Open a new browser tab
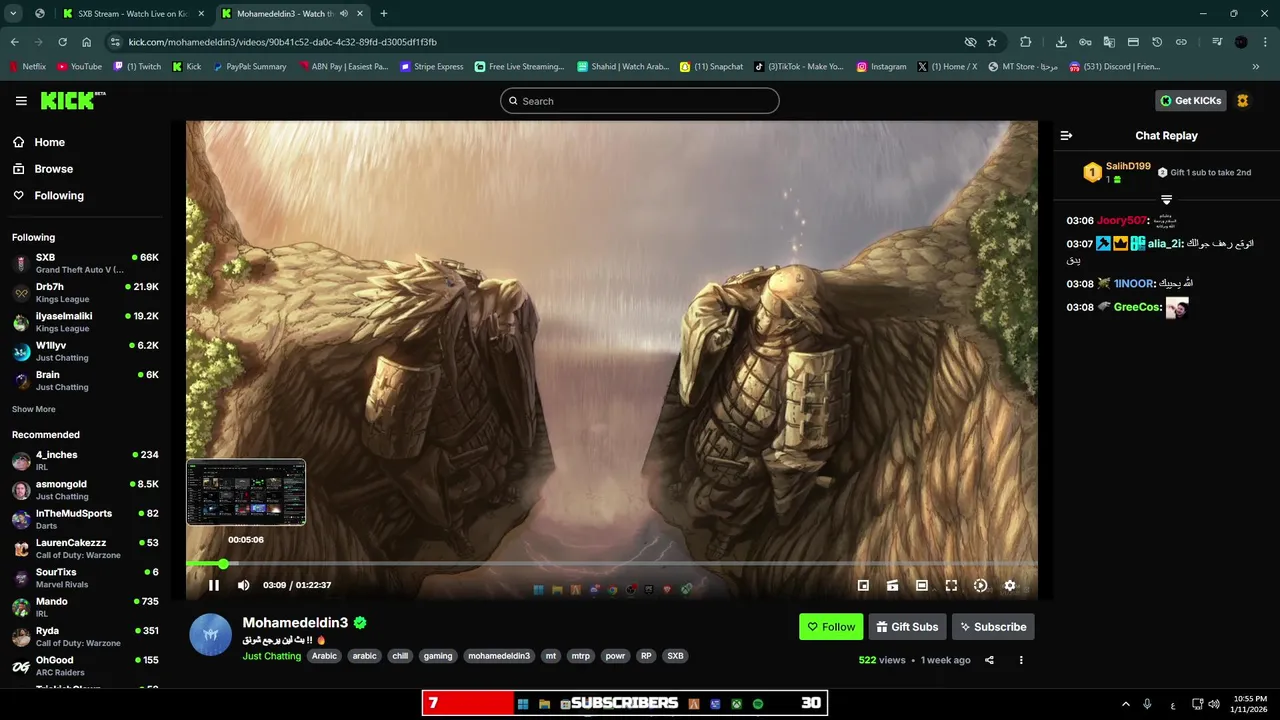This screenshot has height=720, width=1280. (x=384, y=14)
